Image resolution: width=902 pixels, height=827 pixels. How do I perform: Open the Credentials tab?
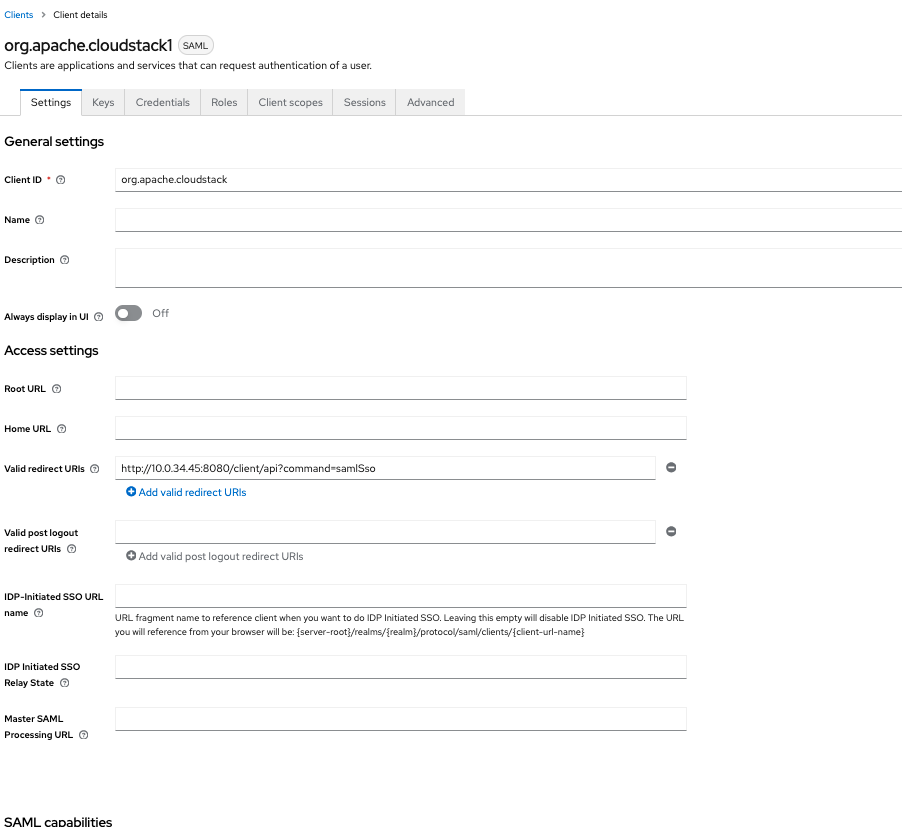pos(162,102)
